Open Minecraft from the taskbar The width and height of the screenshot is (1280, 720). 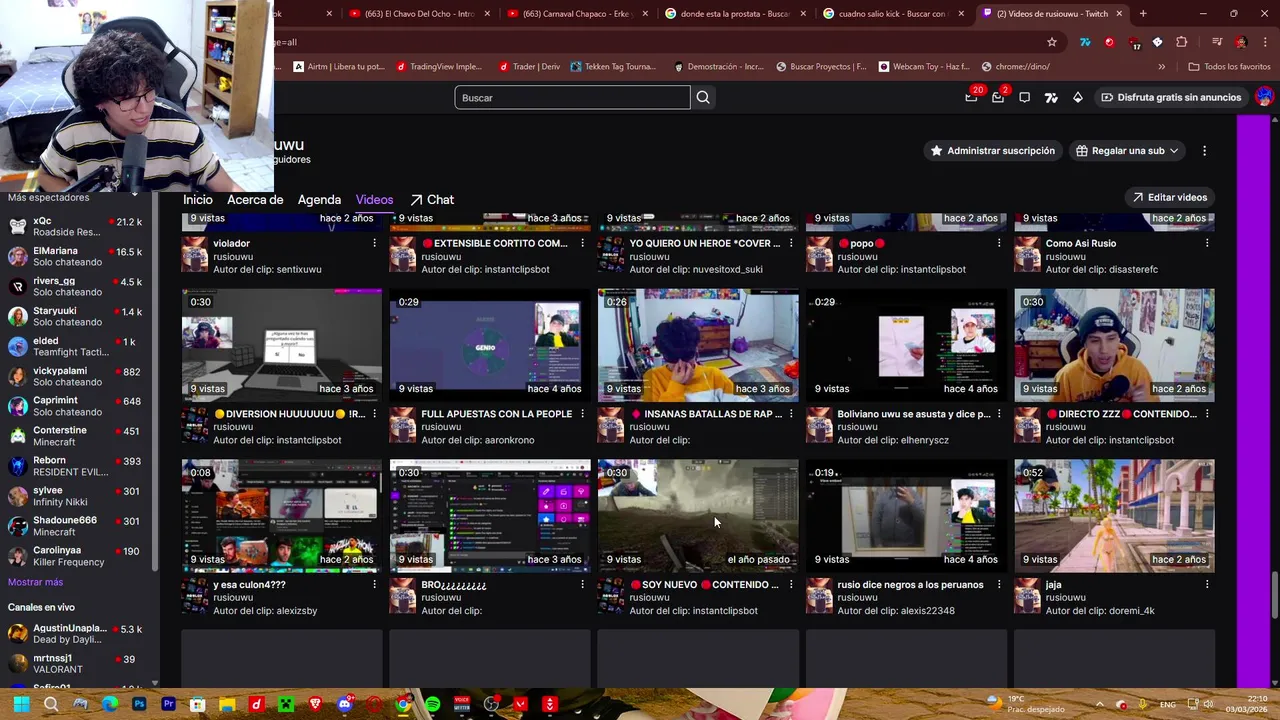pos(286,704)
